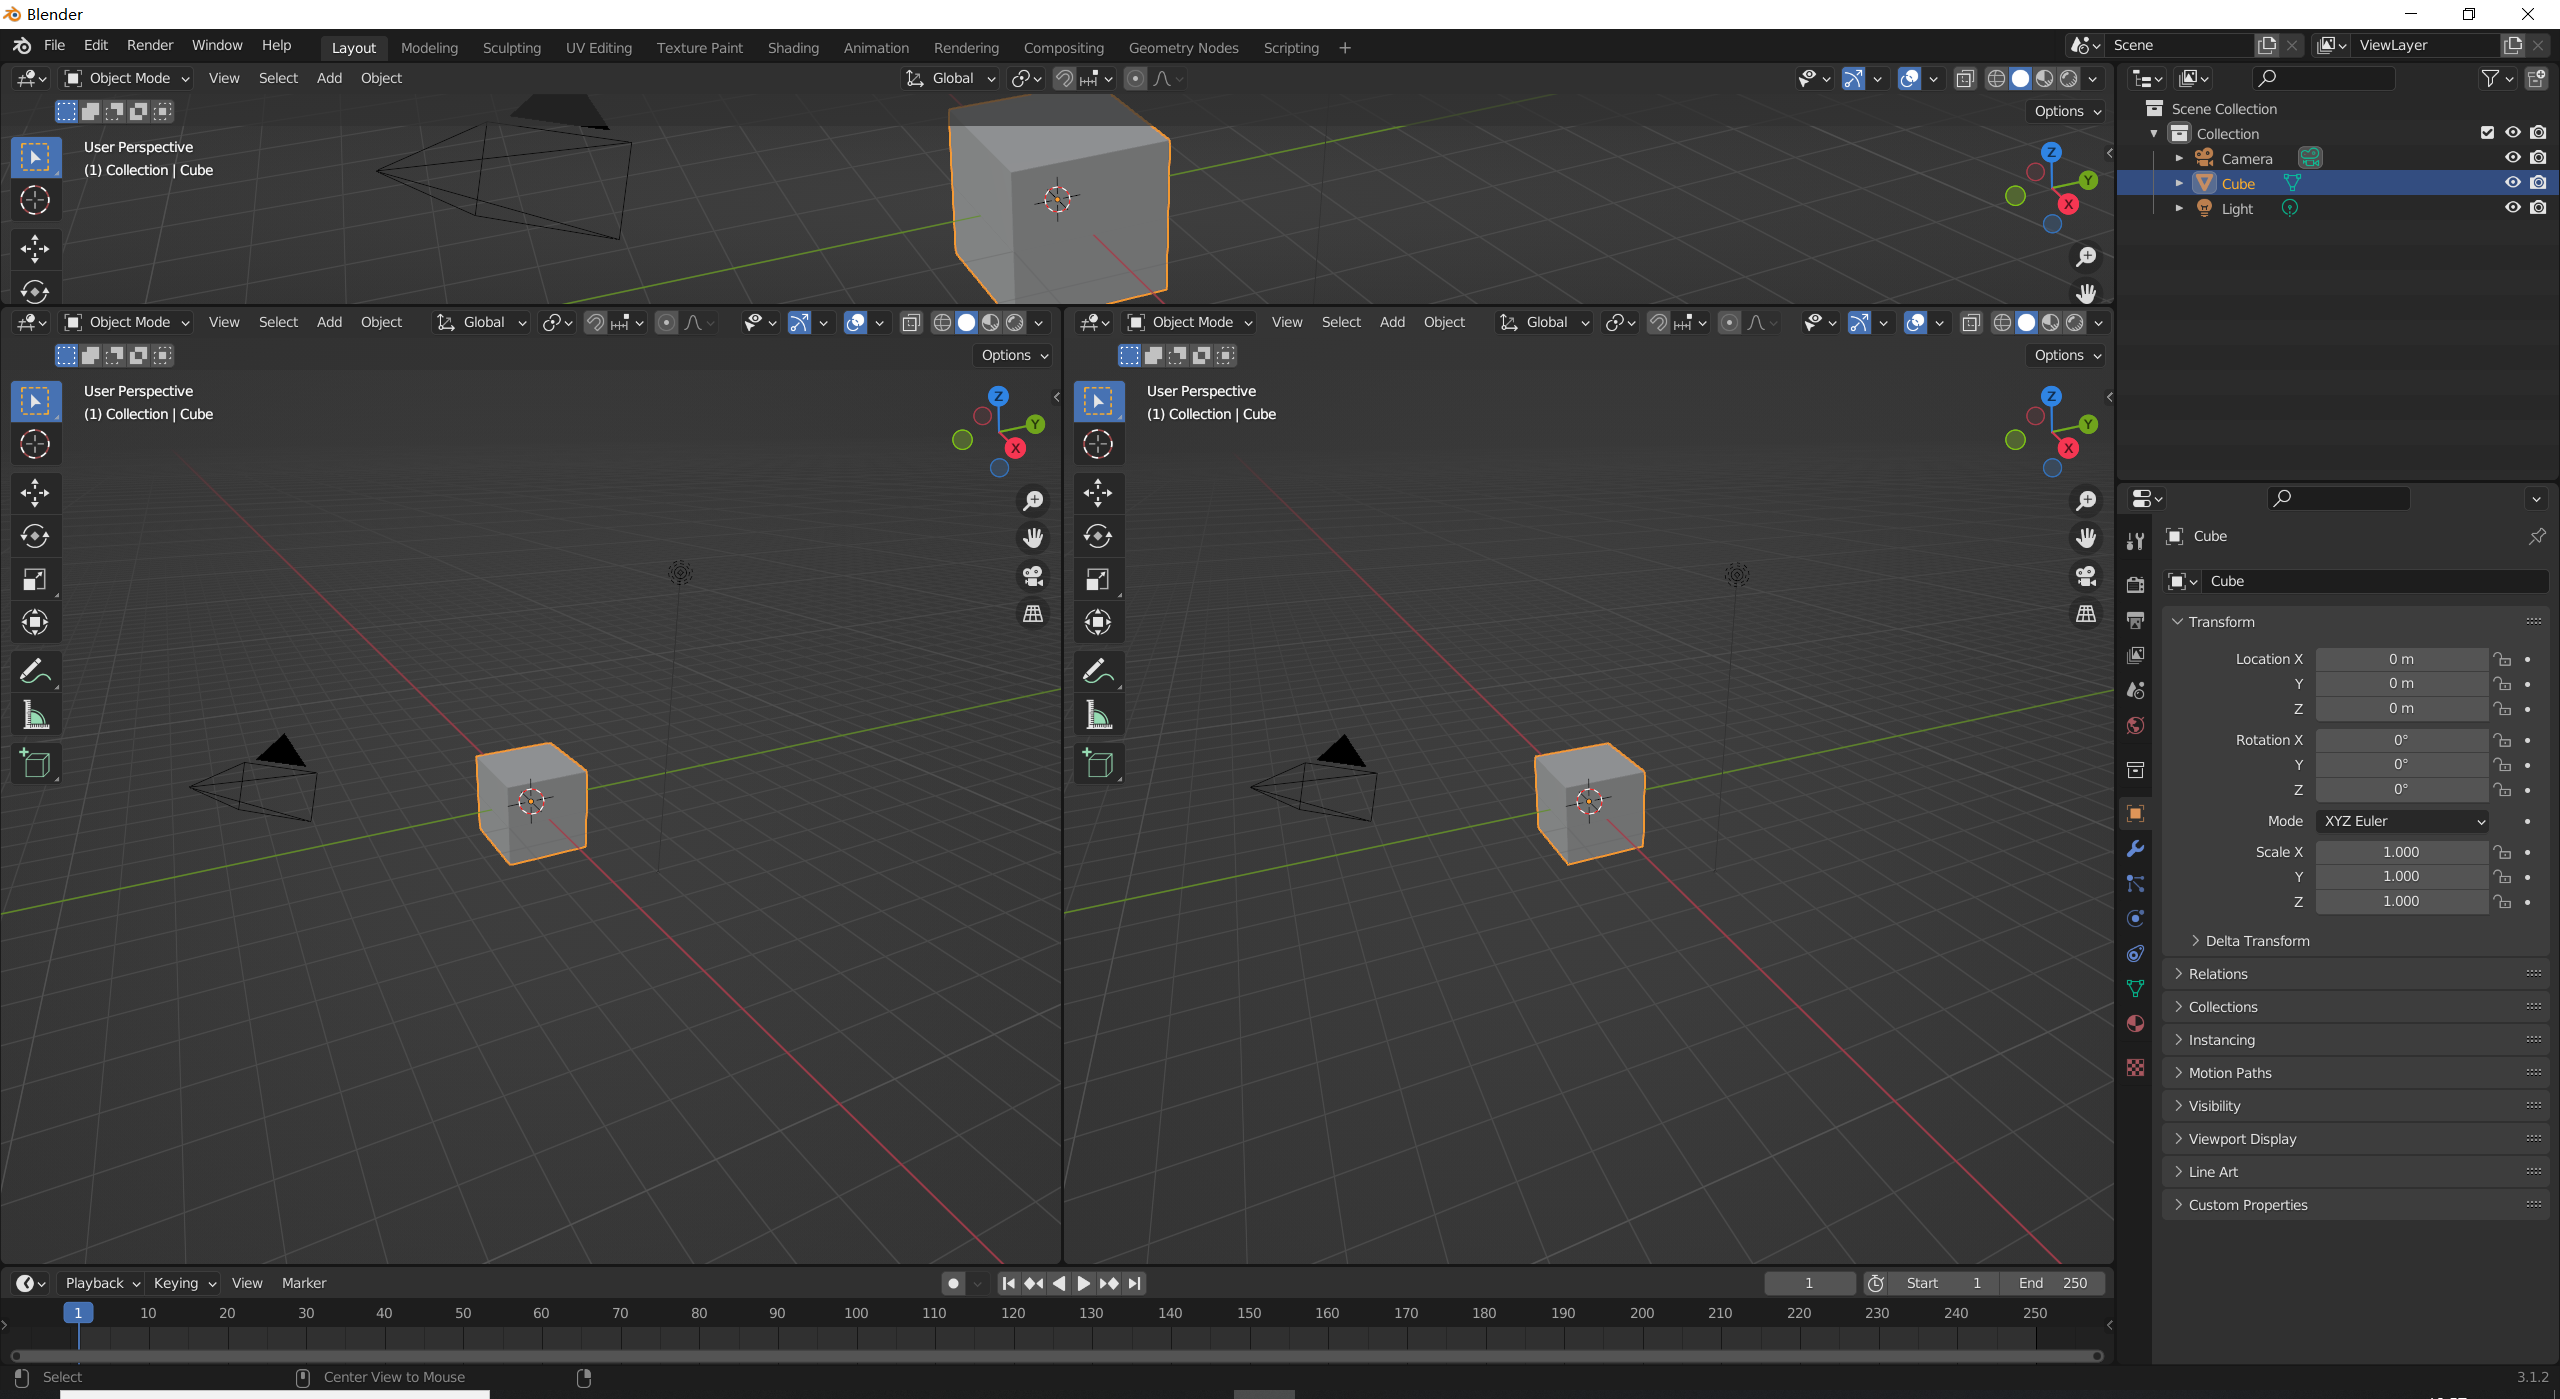The width and height of the screenshot is (2560, 1399).
Task: Click the Scale X value field
Action: click(x=2400, y=852)
